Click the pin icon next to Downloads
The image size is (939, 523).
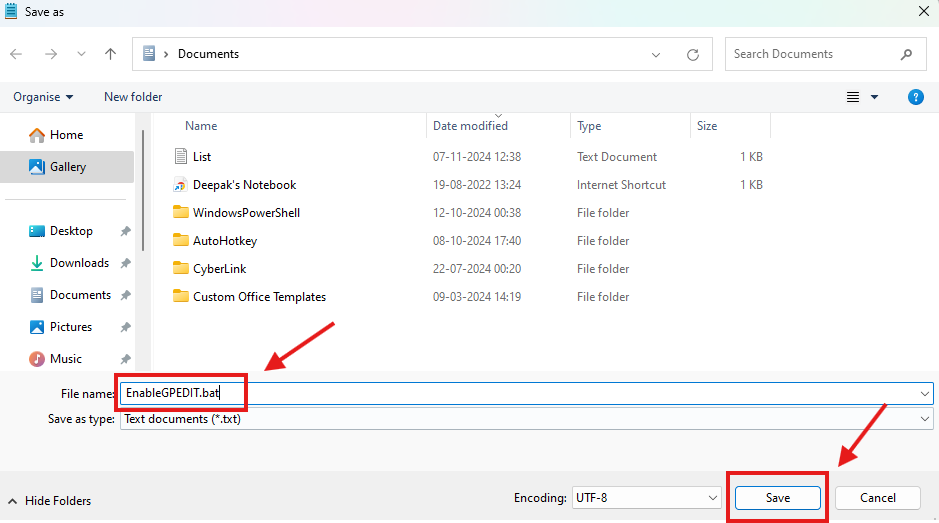[125, 263]
